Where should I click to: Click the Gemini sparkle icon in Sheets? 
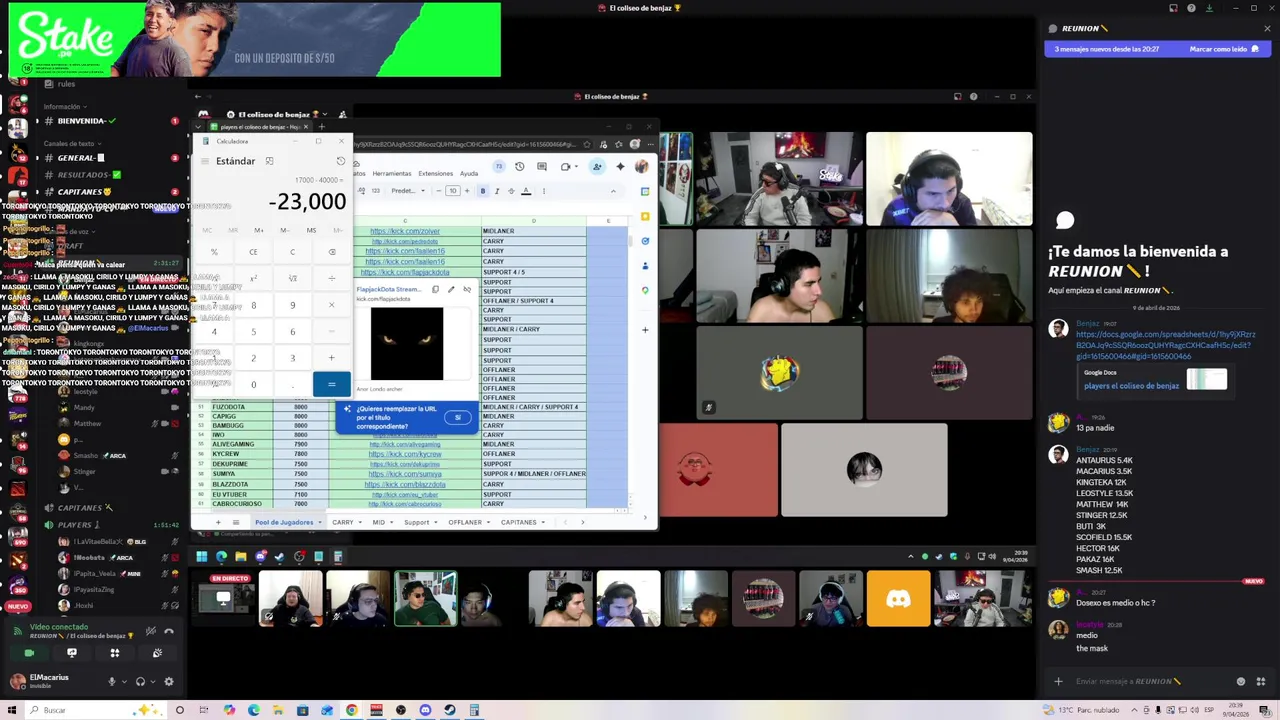620,167
